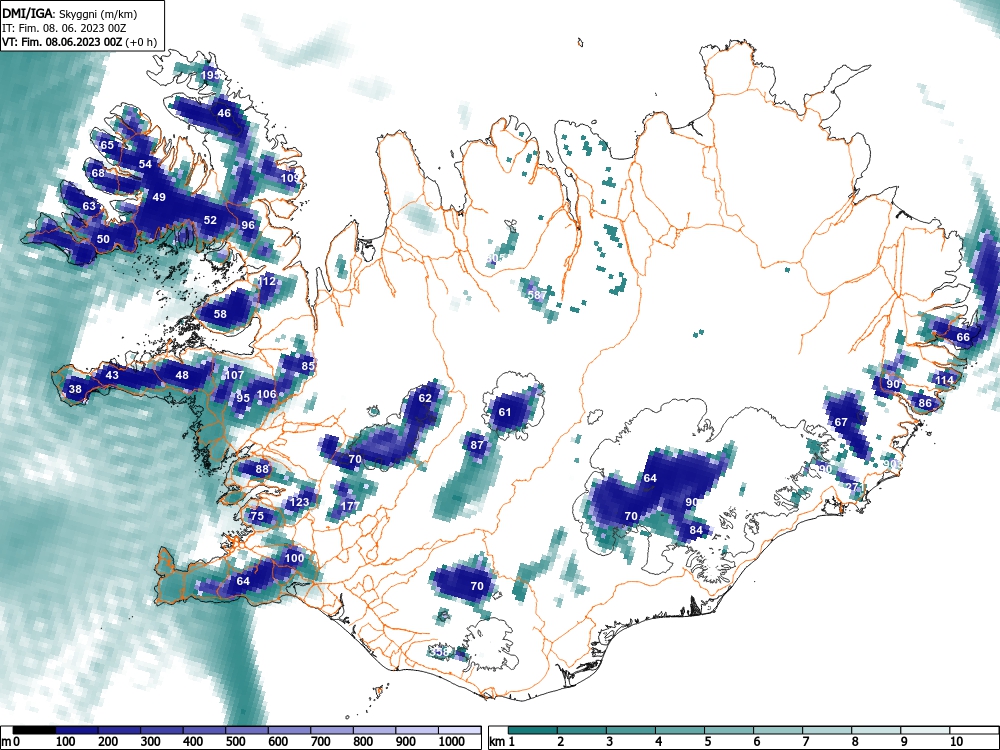The width and height of the screenshot is (1000, 750).
Task: Click the 'VT: Fim. 08.06.2023 00Z (+0 h)' line
Action: click(x=79, y=42)
